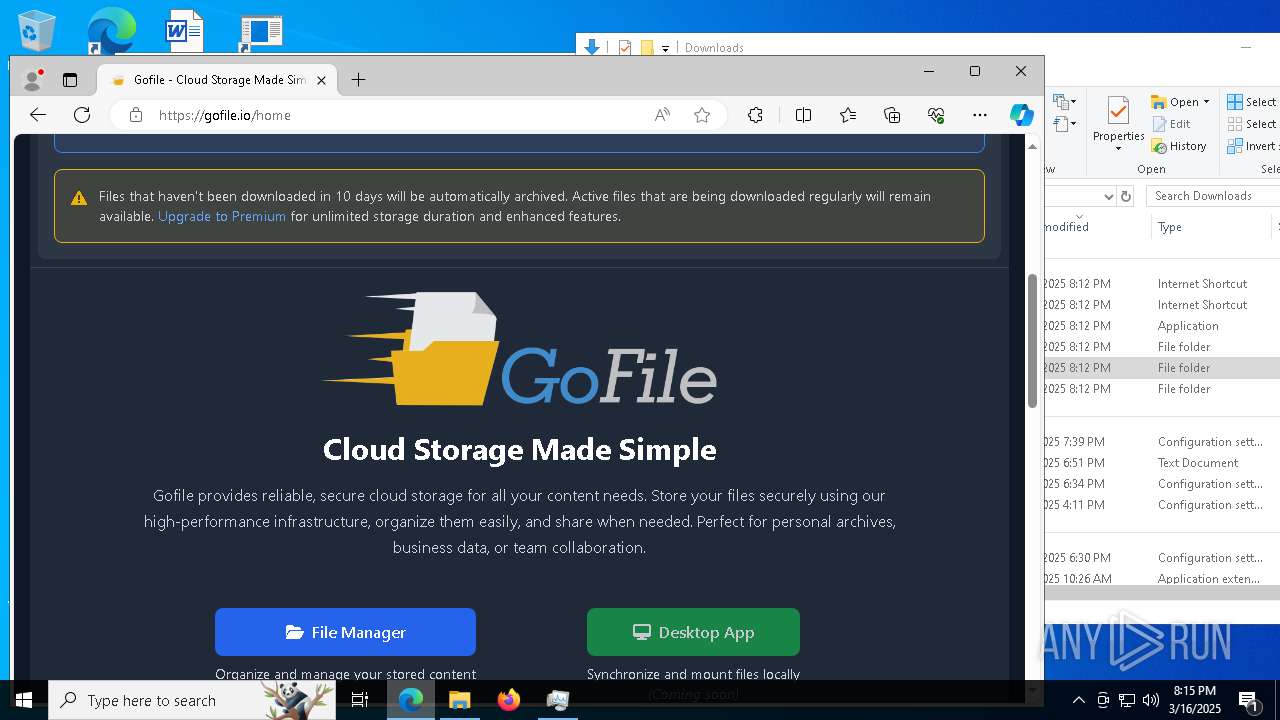Click Explorer quick access New folder icon
The width and height of the screenshot is (1280, 720).
click(x=647, y=47)
